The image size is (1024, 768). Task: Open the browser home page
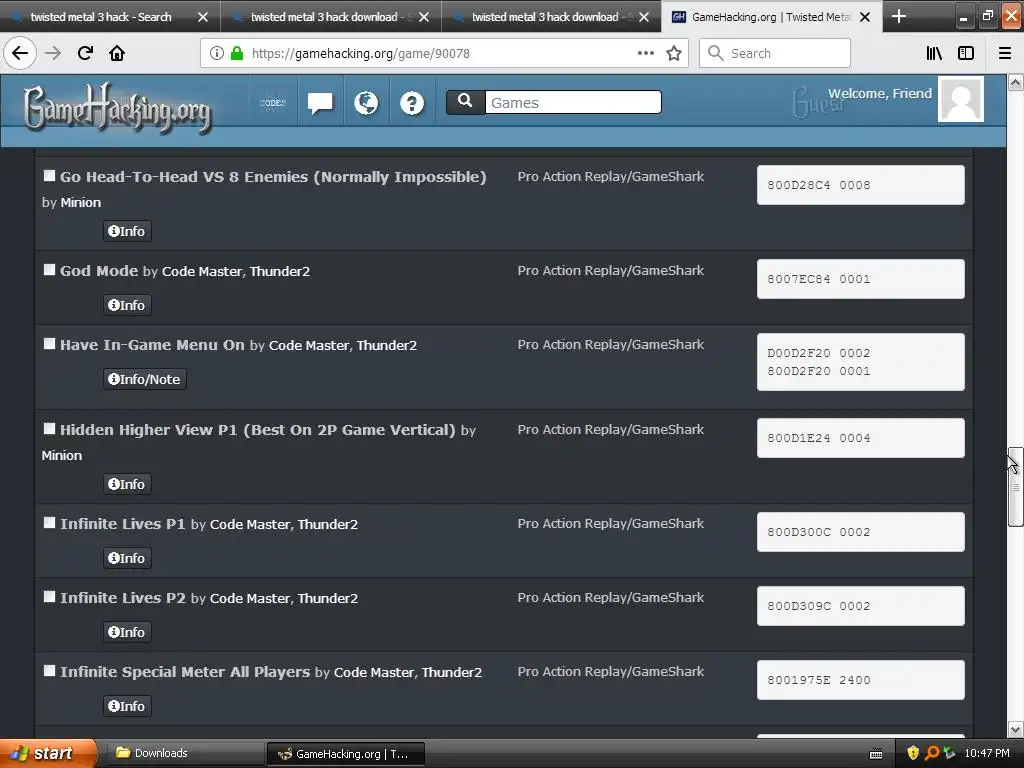117,53
